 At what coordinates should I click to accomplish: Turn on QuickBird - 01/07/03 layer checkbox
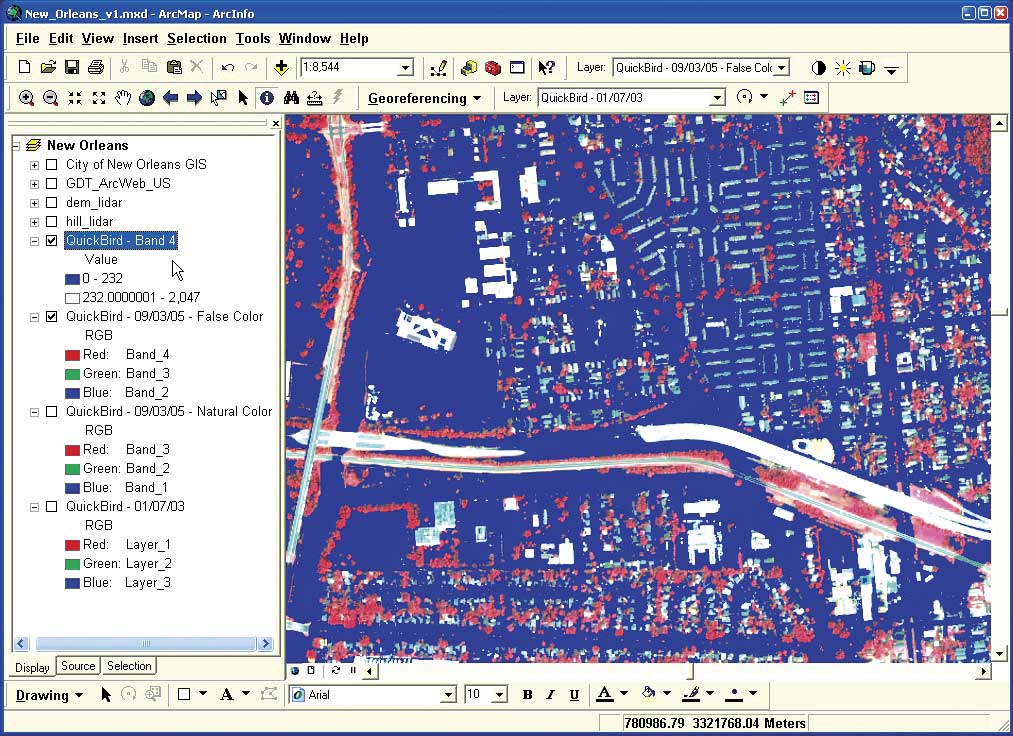(52, 507)
